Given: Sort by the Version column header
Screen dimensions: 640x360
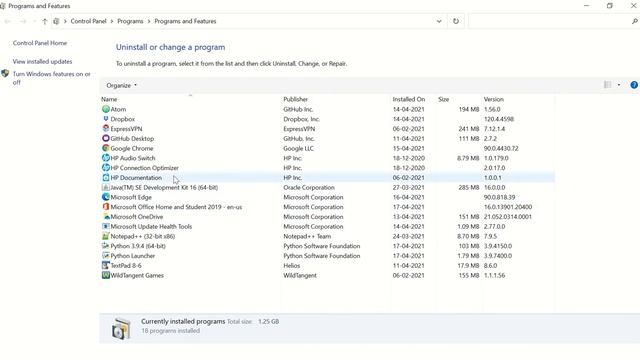Looking at the screenshot, I should [493, 99].
